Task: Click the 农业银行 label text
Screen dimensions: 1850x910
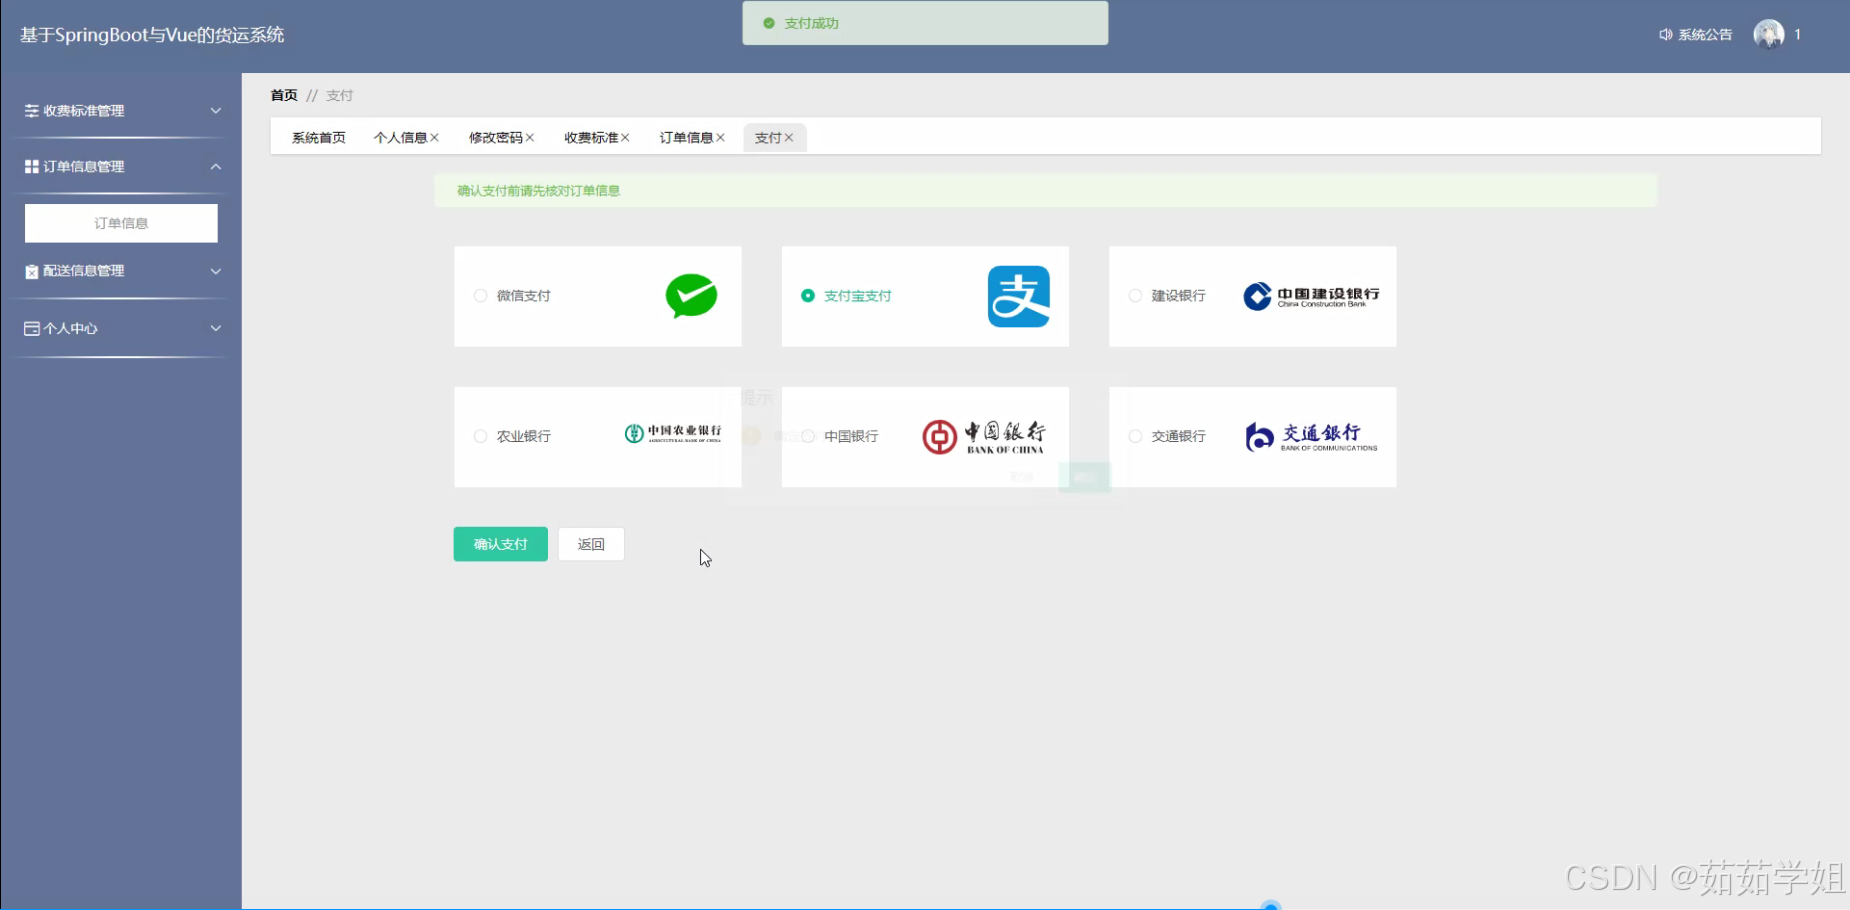Action: (x=524, y=437)
